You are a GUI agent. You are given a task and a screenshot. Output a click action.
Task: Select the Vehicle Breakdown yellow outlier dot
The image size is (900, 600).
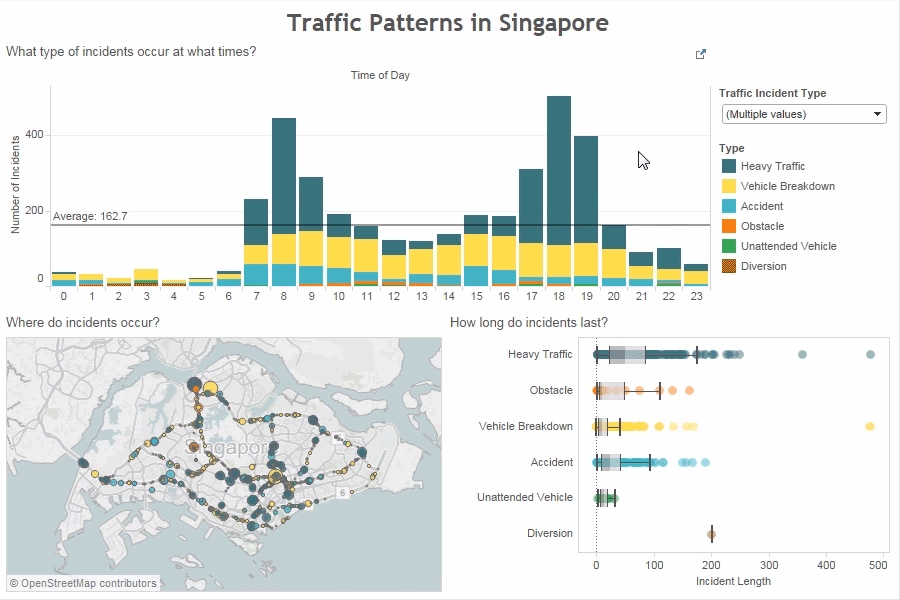pos(869,427)
